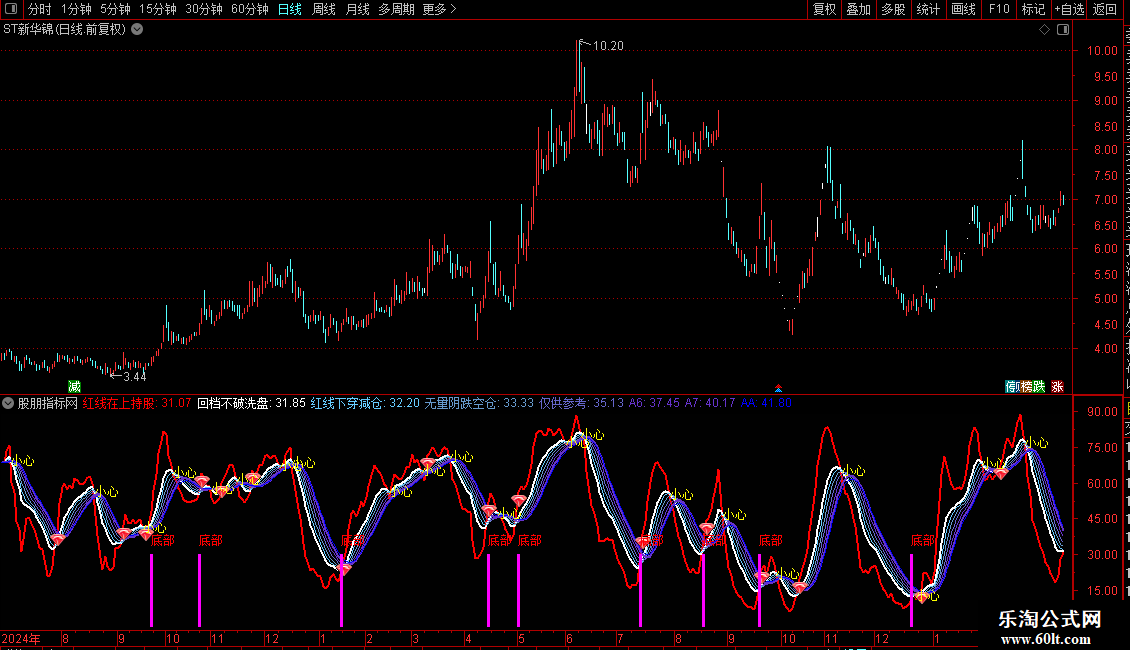Click the 回档不破洗盘: 31.85 value

click(252, 403)
